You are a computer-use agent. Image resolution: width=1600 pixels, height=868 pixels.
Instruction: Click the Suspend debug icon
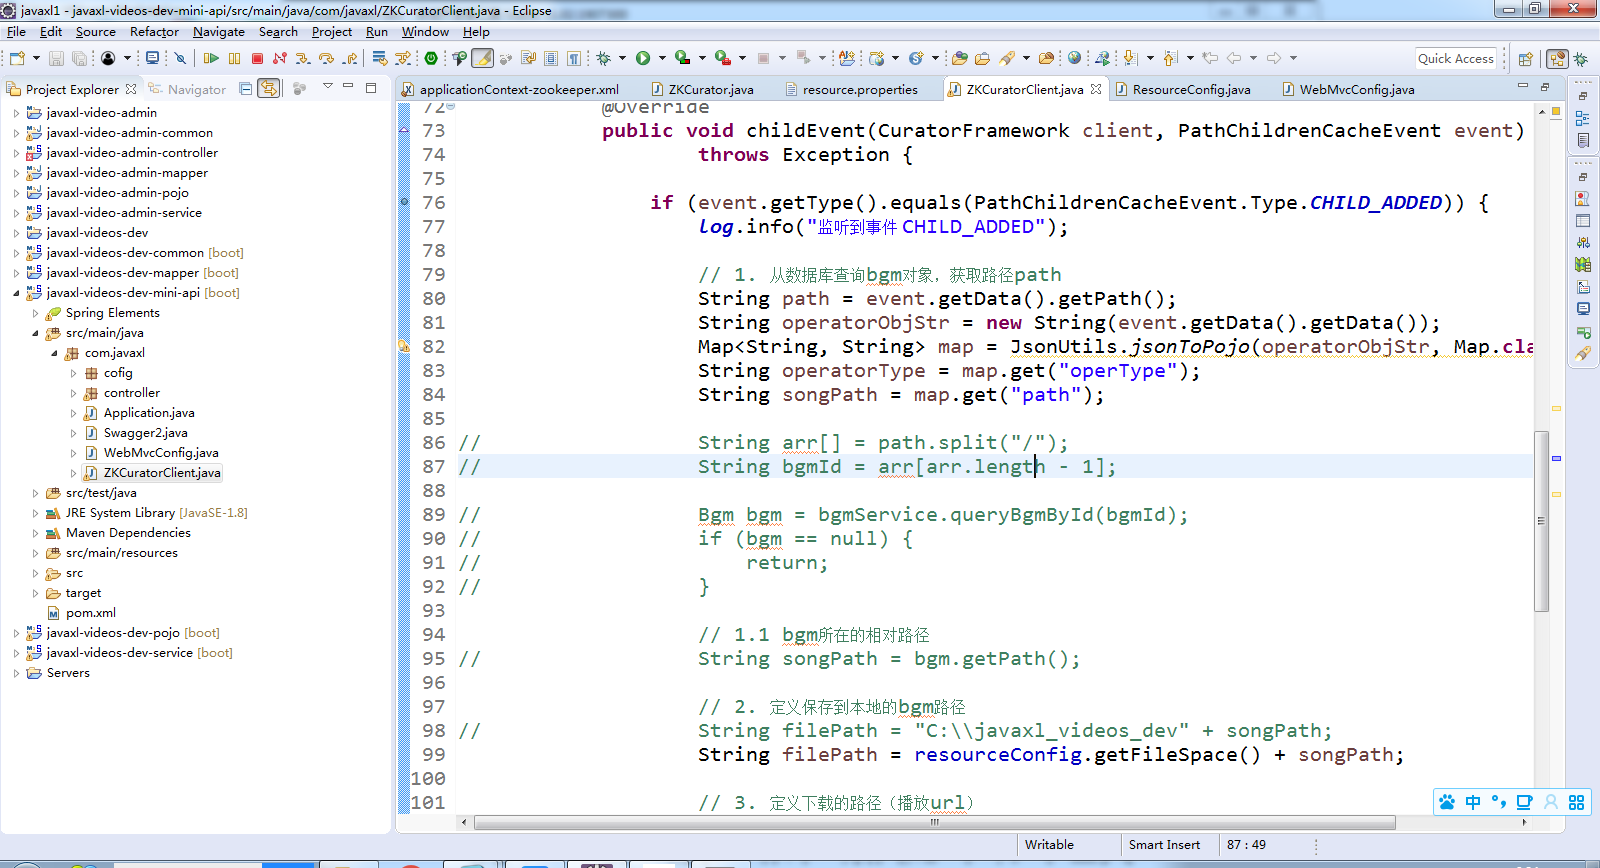[x=234, y=58]
